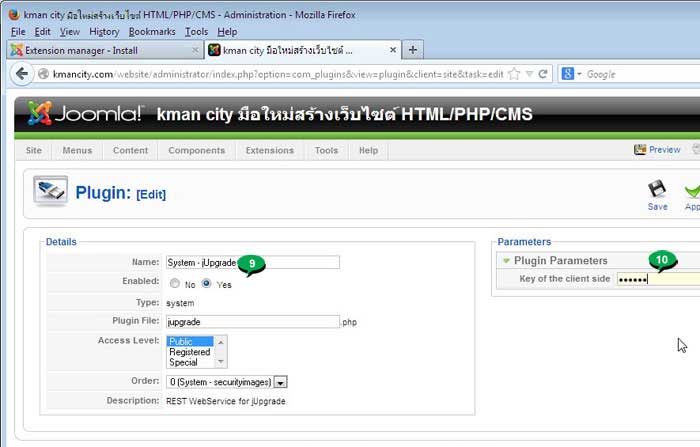The height and width of the screenshot is (447, 700).
Task: Click the Firefox icon in the title bar
Action: click(x=14, y=14)
